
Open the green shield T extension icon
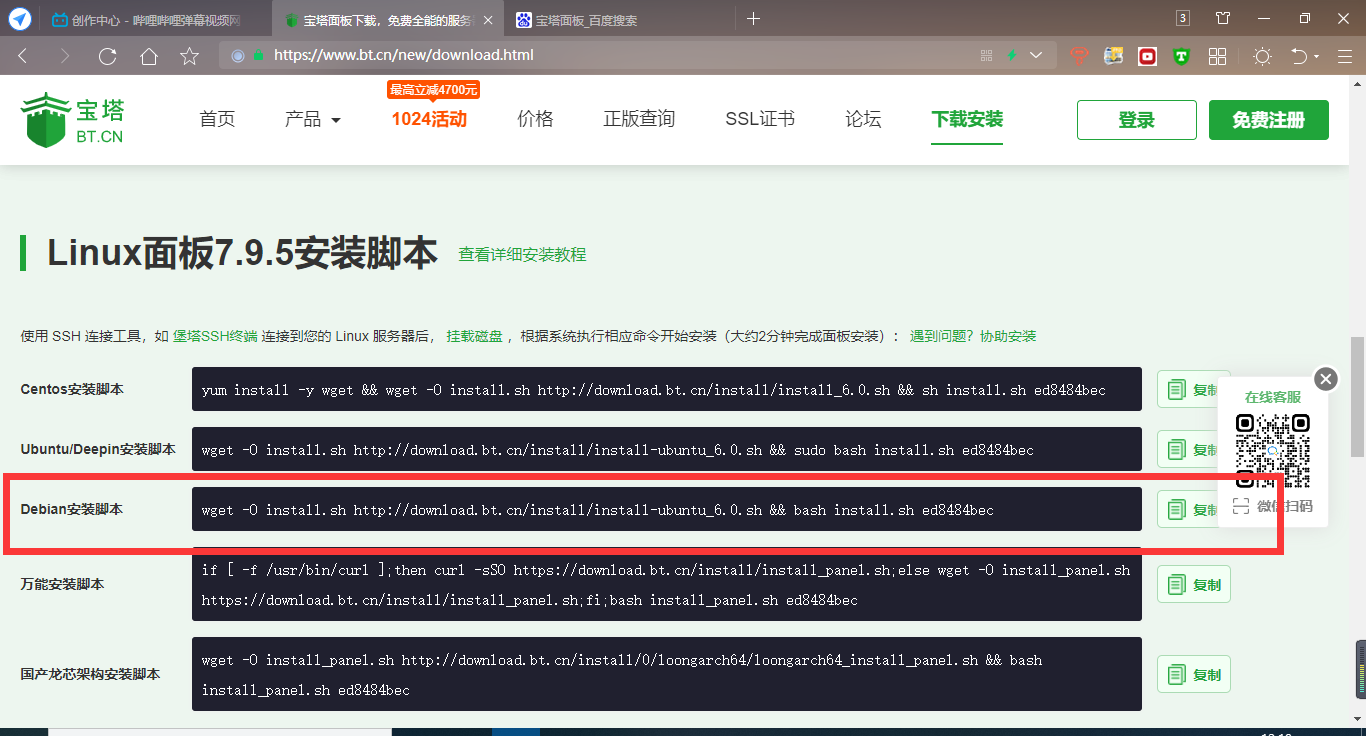click(1181, 57)
